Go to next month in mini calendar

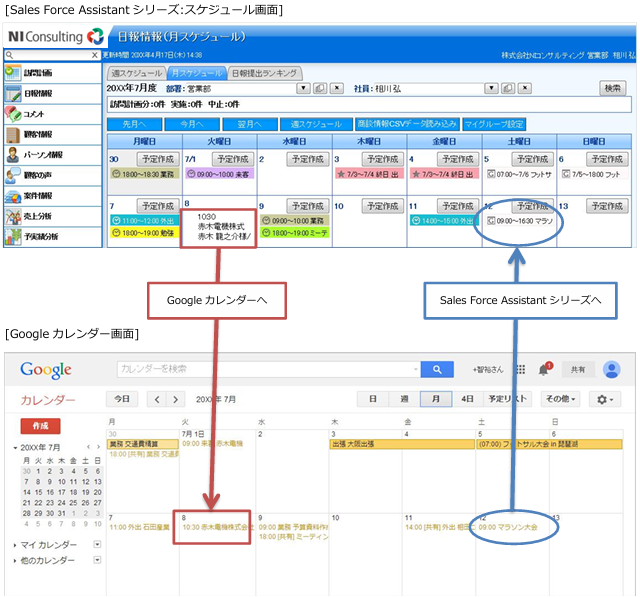pyautogui.click(x=98, y=447)
